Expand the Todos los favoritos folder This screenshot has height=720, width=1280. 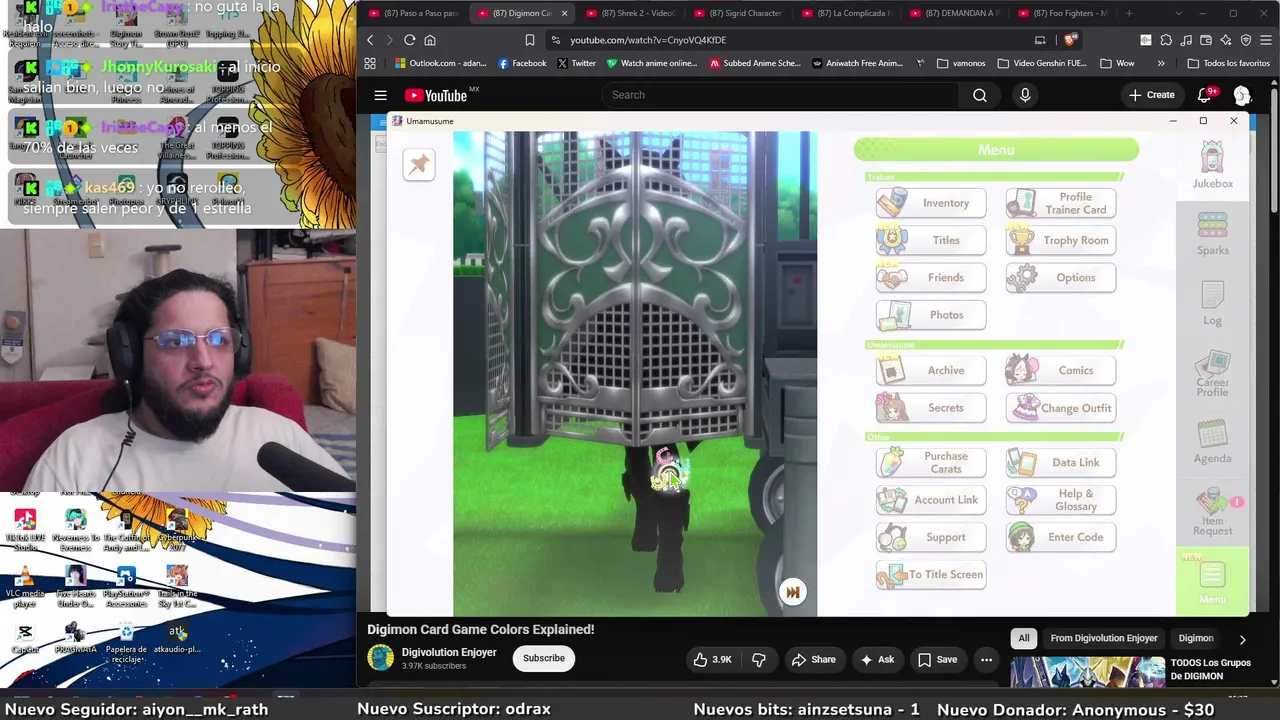tap(1228, 63)
